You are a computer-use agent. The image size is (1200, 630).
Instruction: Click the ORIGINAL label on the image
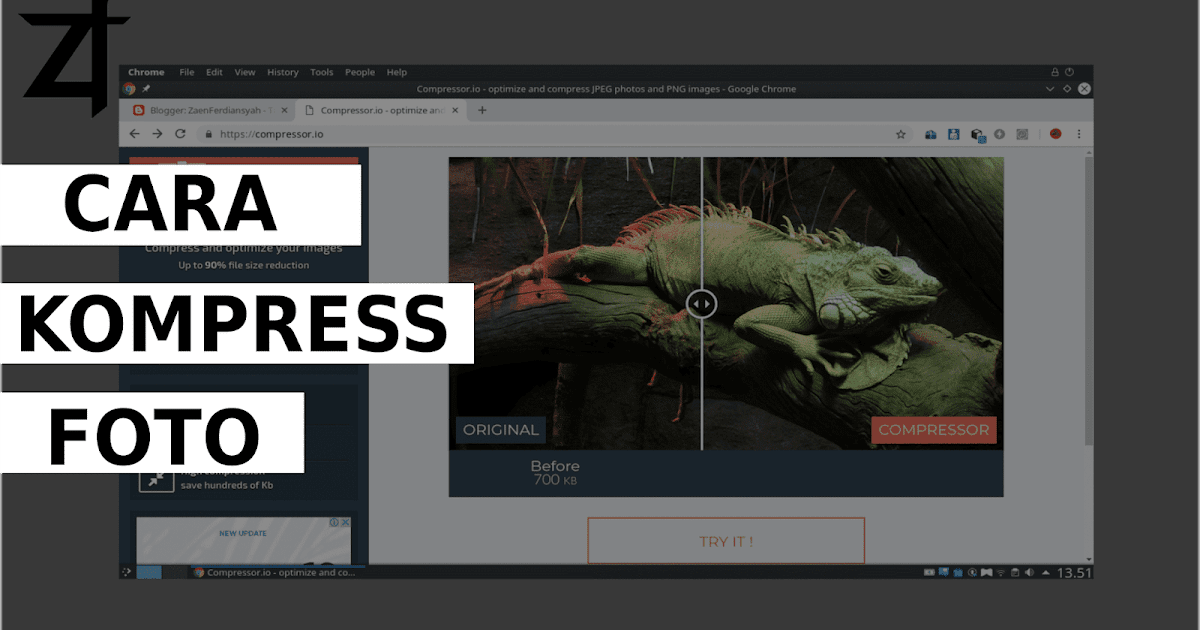tap(499, 430)
